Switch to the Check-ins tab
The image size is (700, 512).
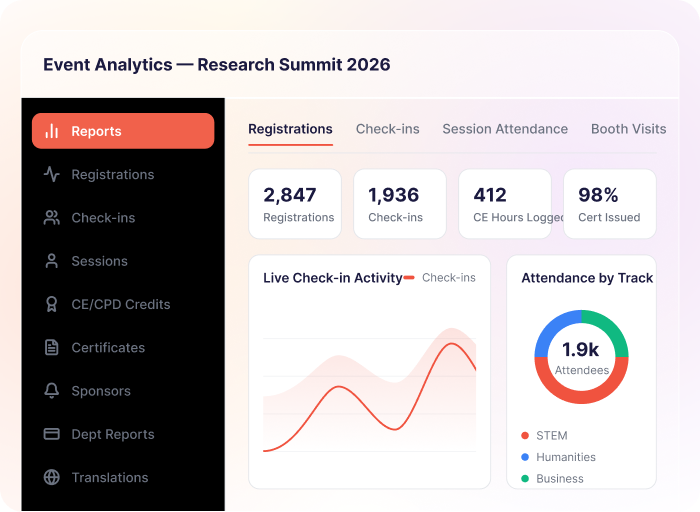click(388, 129)
